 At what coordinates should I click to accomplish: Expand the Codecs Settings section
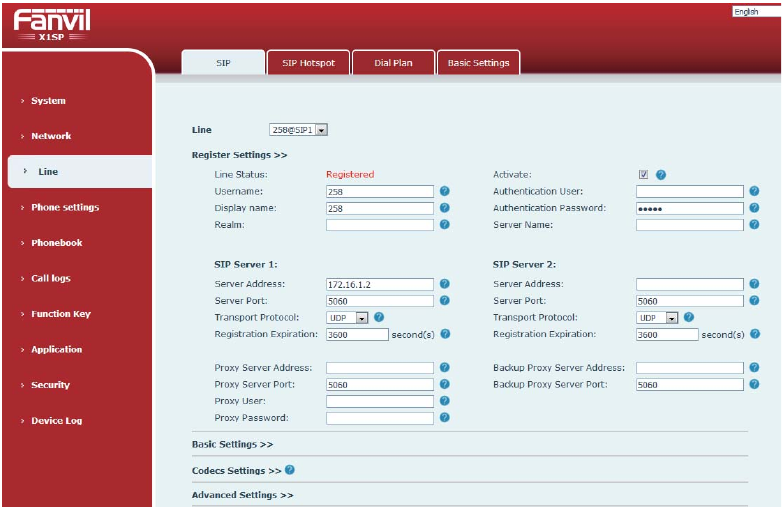pos(236,471)
